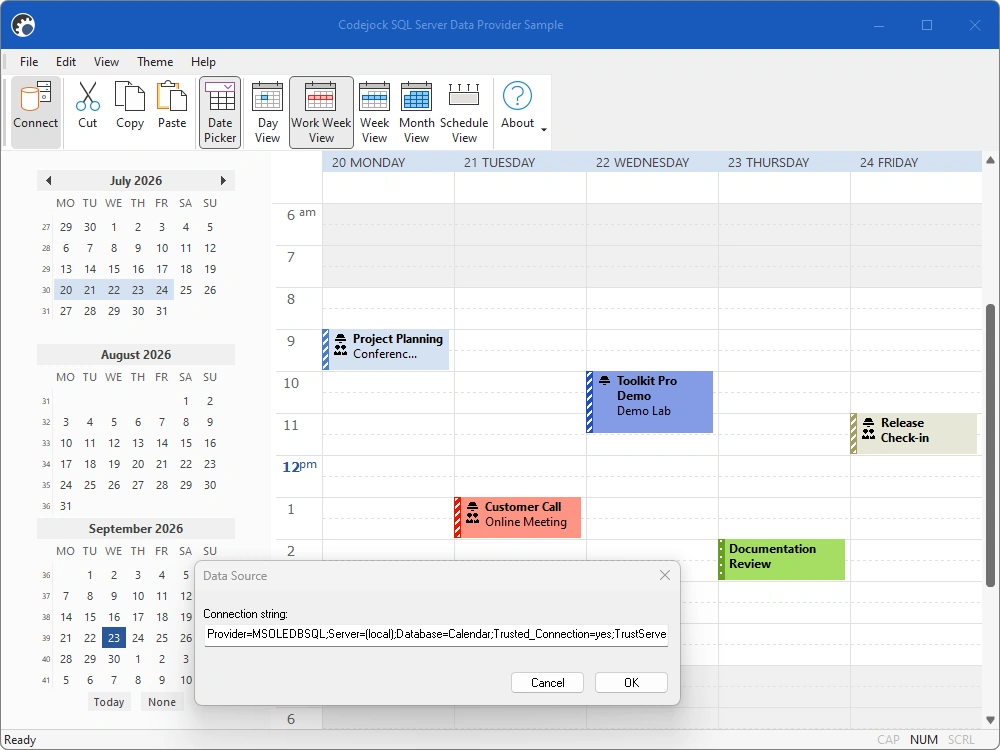This screenshot has width=1000, height=750.
Task: Click the July 2026 month header
Action: tap(136, 180)
